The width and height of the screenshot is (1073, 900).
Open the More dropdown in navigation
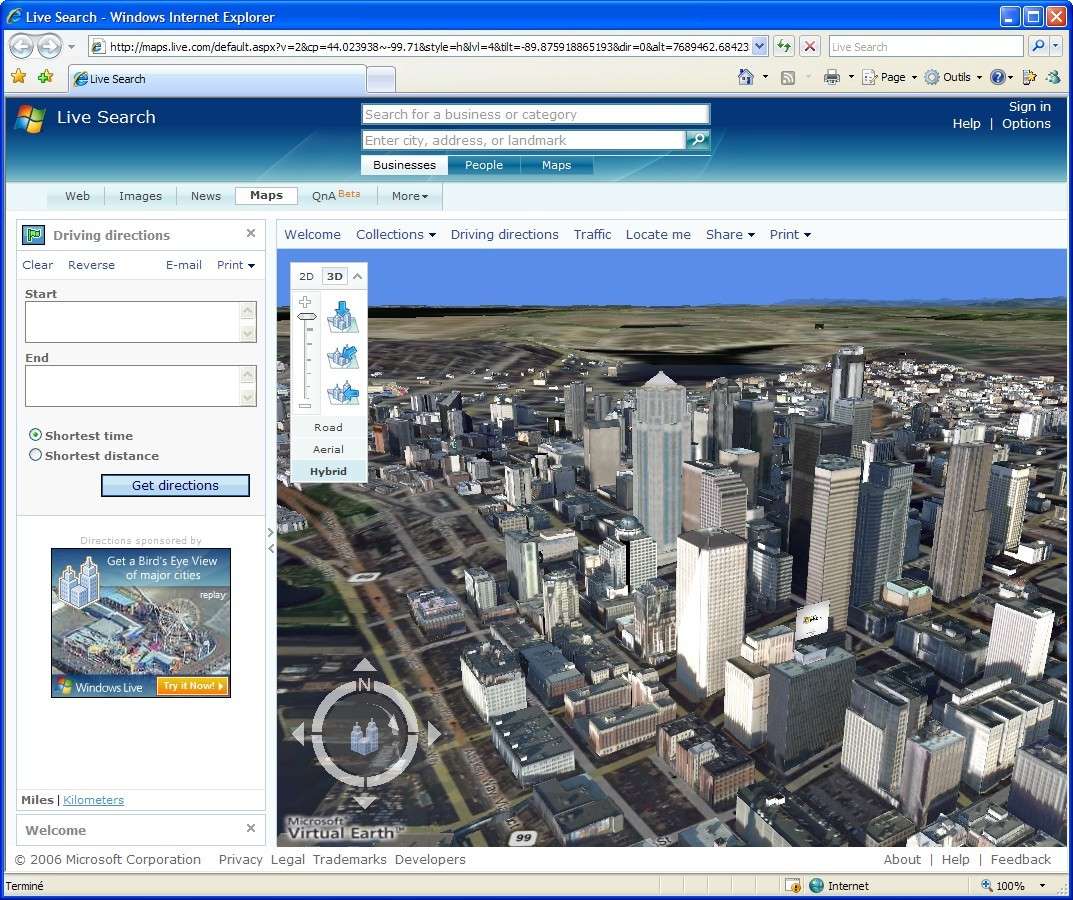click(410, 196)
